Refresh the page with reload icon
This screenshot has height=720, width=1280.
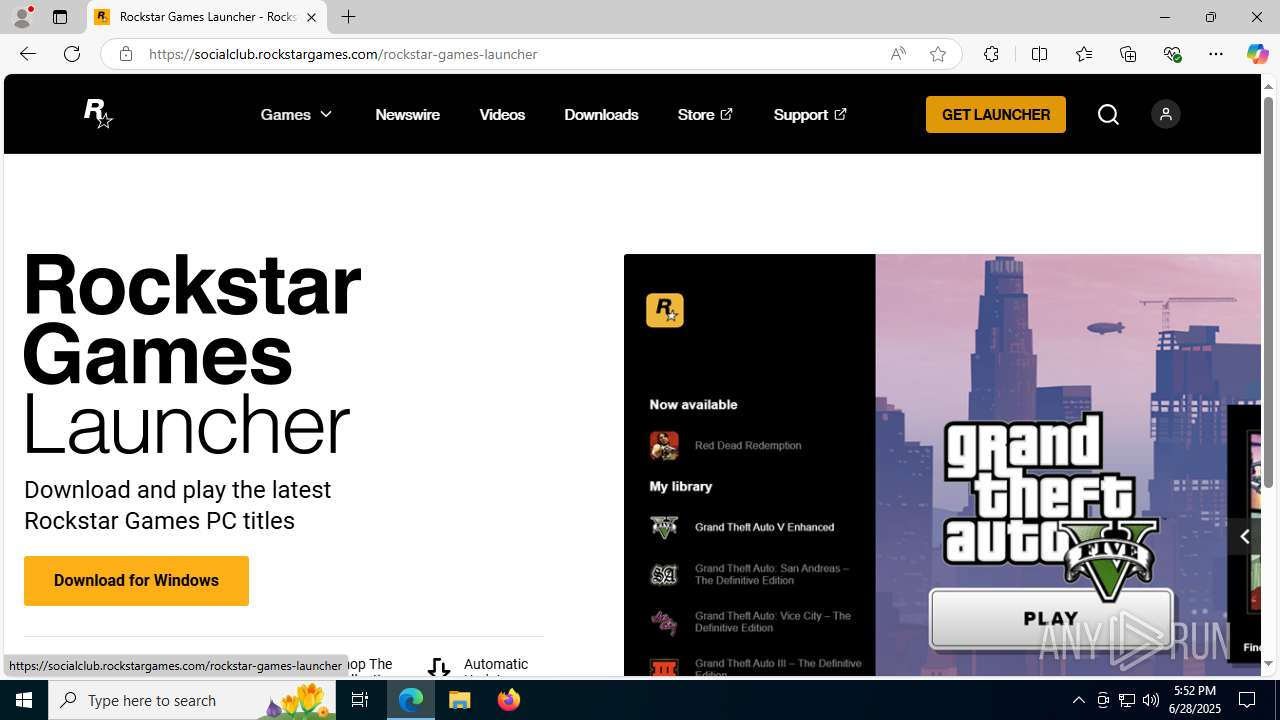[72, 54]
